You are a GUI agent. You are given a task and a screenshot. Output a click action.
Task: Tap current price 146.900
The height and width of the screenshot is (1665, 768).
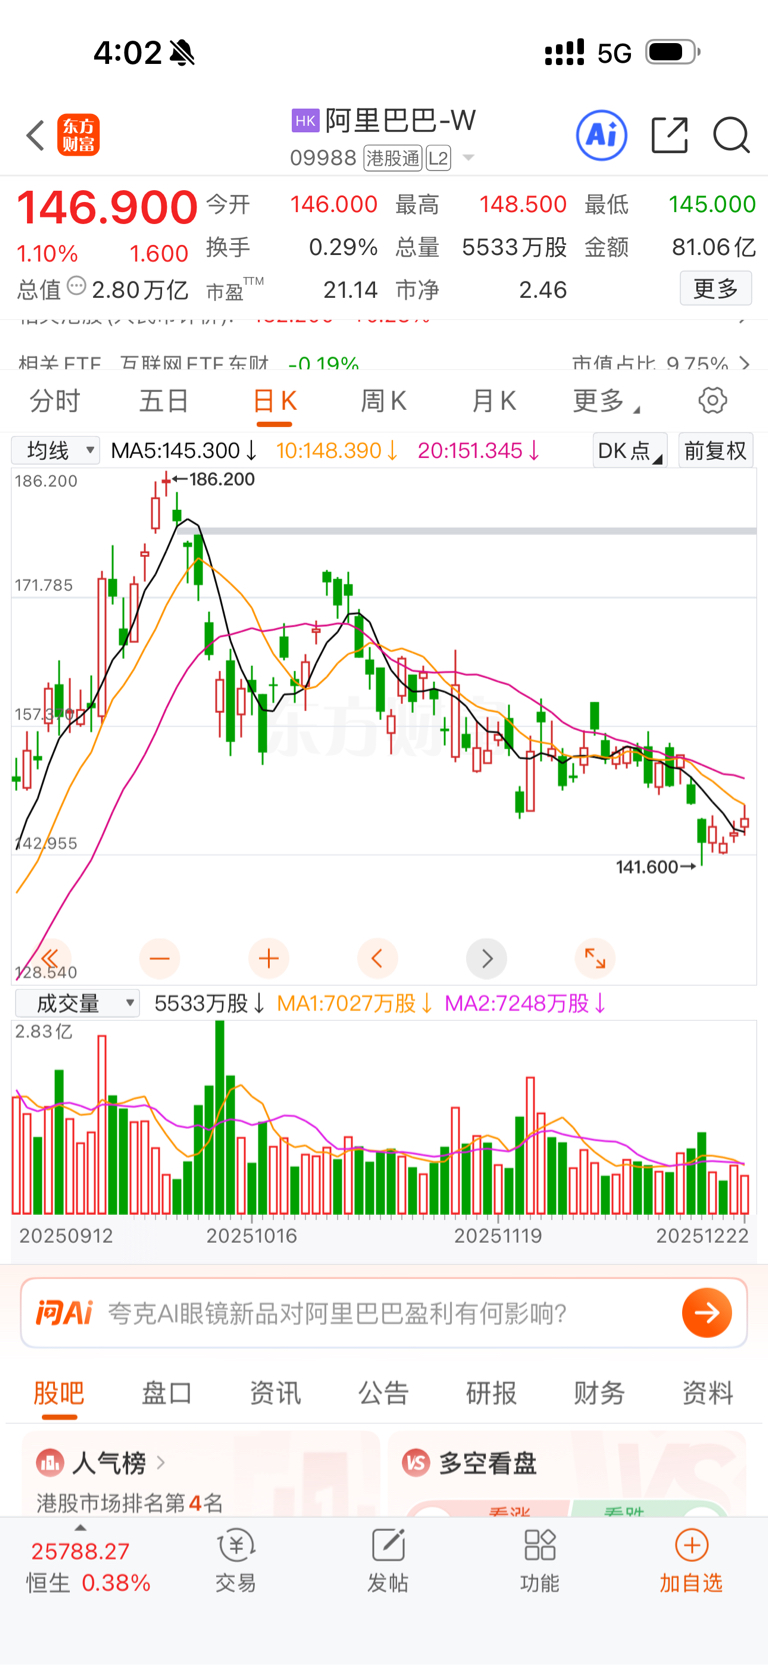[108, 208]
